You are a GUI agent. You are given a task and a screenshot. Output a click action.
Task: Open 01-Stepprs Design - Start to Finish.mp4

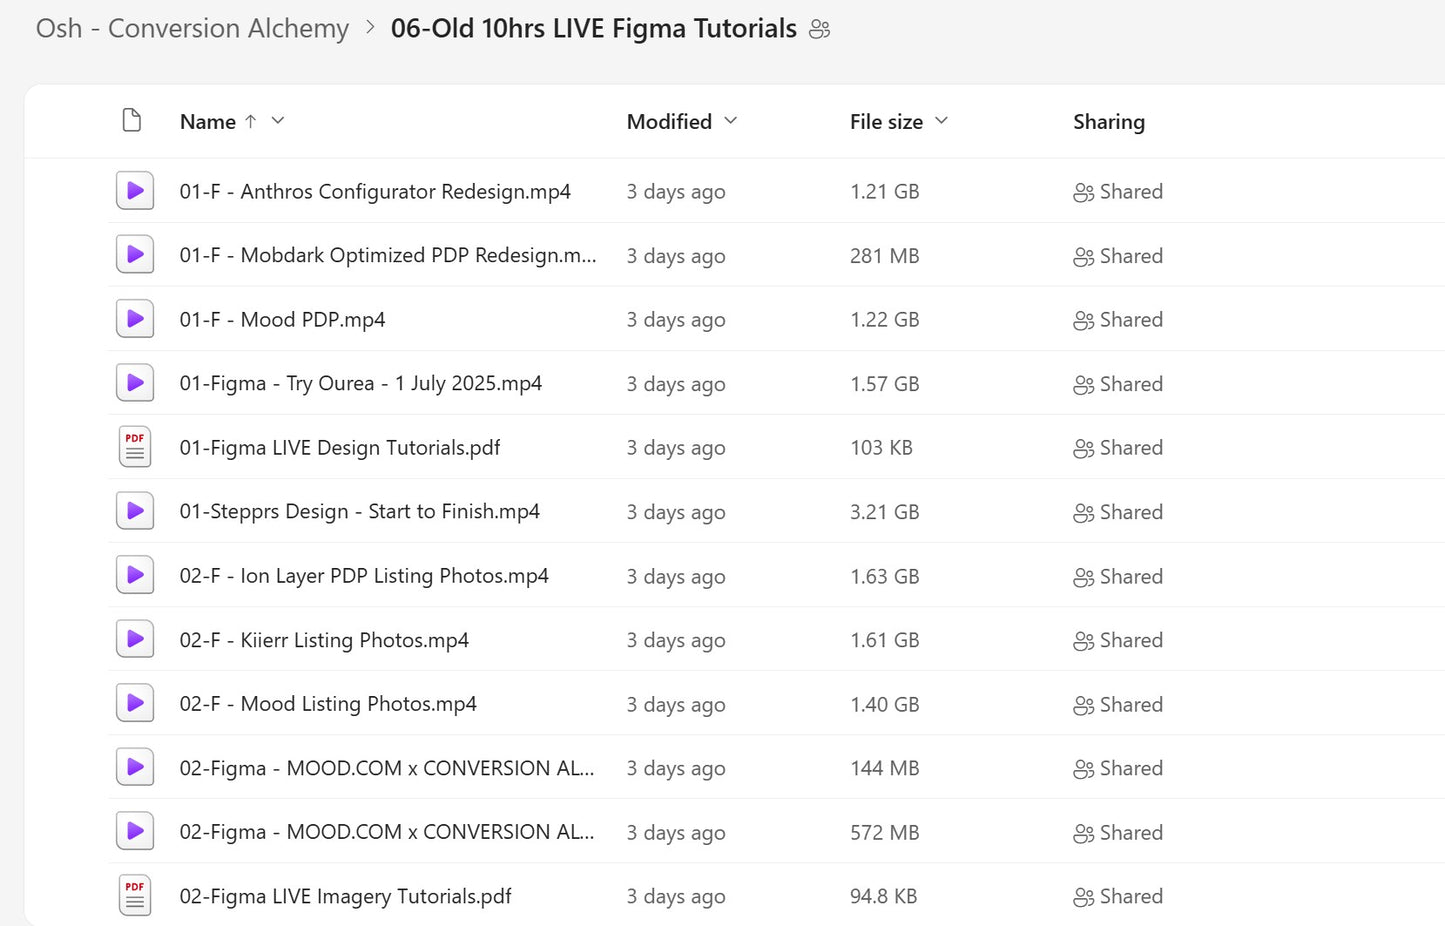point(360,511)
